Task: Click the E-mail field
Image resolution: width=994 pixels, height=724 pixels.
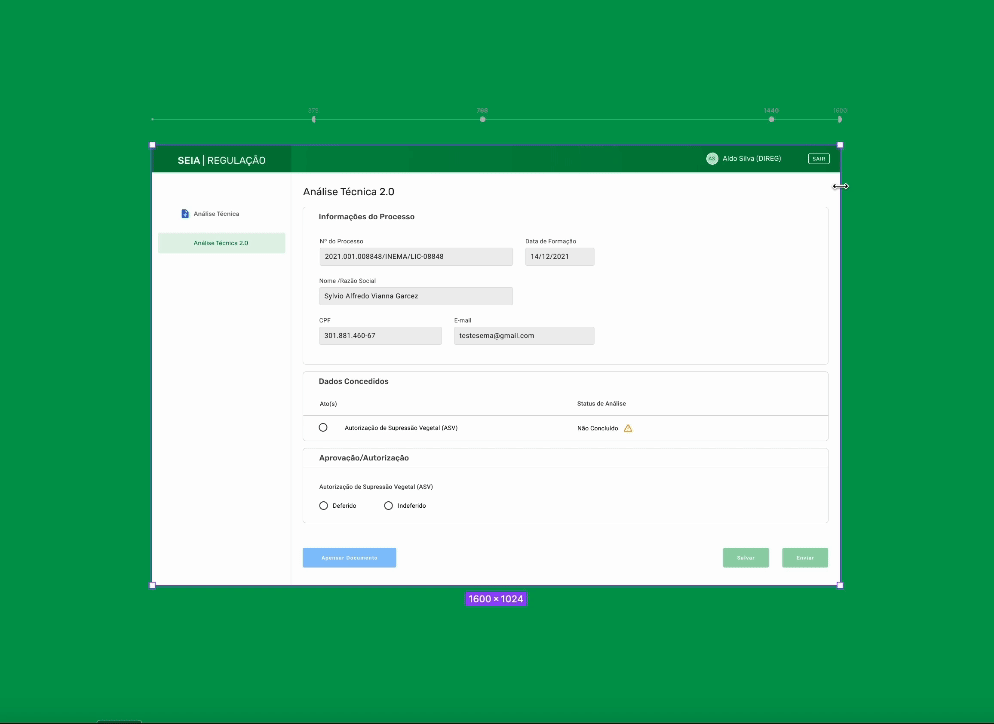Action: (x=524, y=335)
